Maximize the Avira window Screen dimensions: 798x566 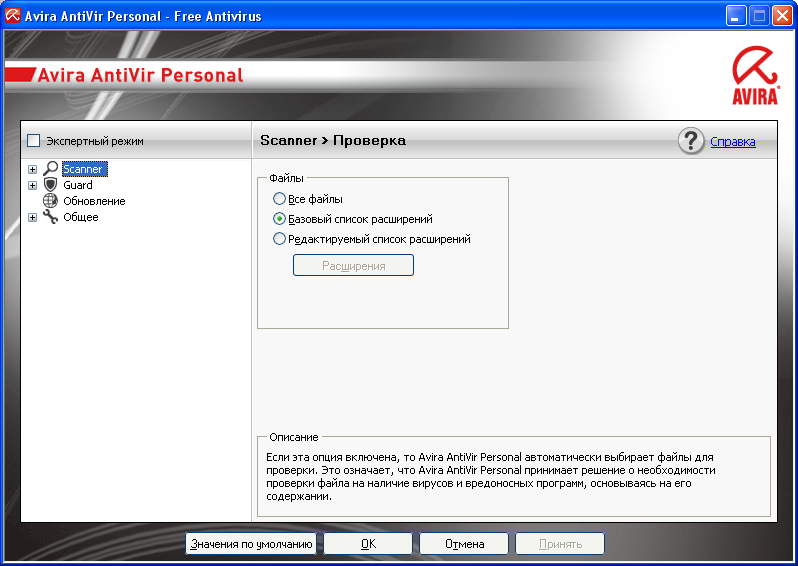click(759, 16)
